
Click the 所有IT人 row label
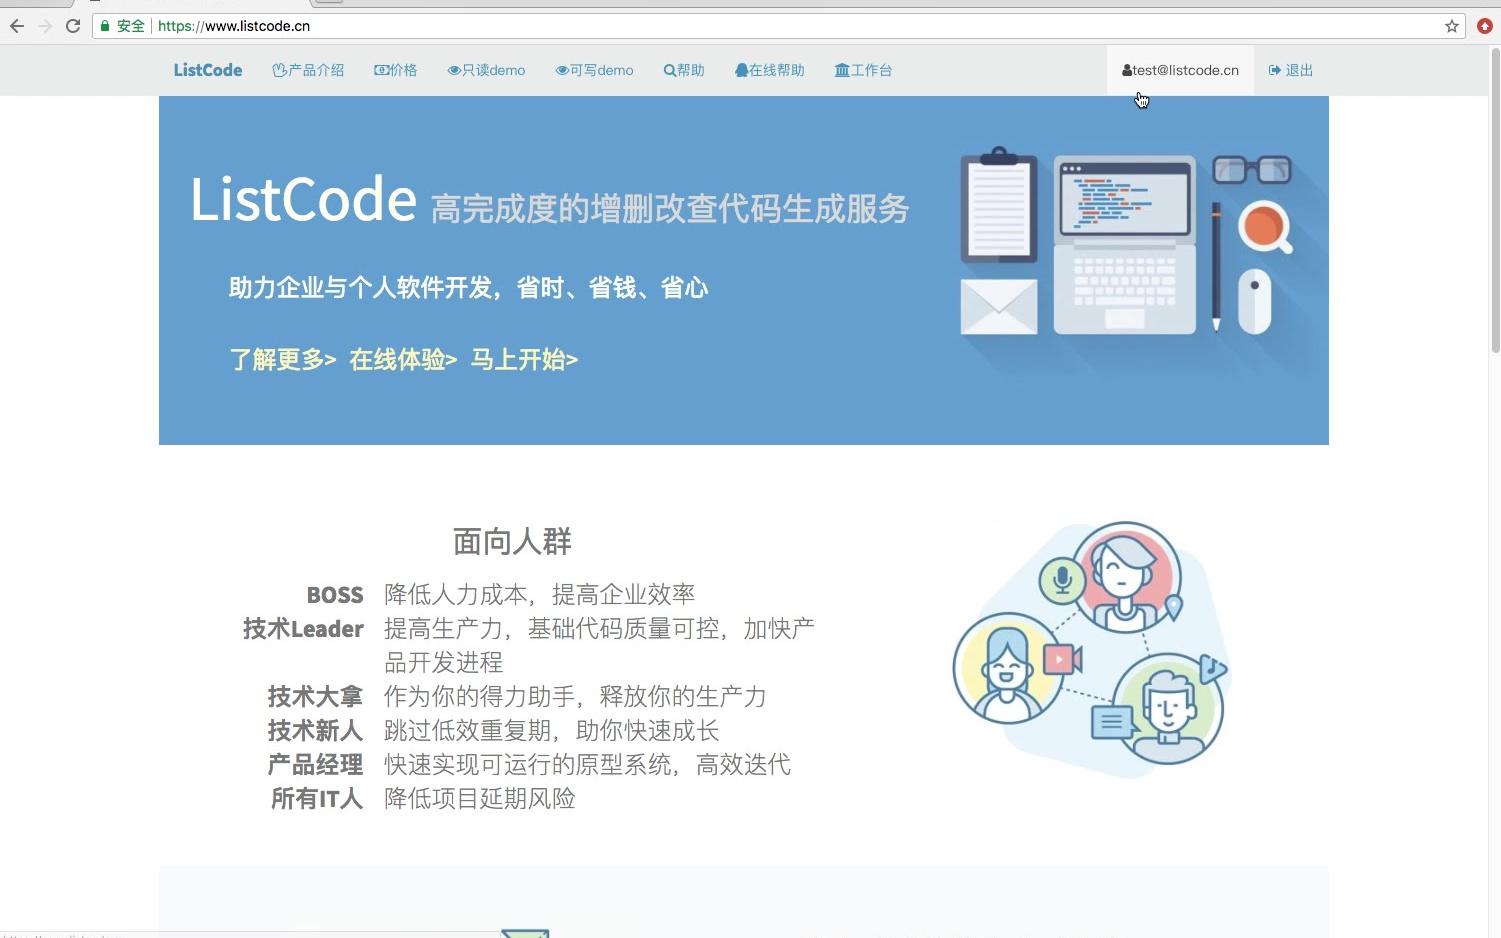(x=317, y=799)
